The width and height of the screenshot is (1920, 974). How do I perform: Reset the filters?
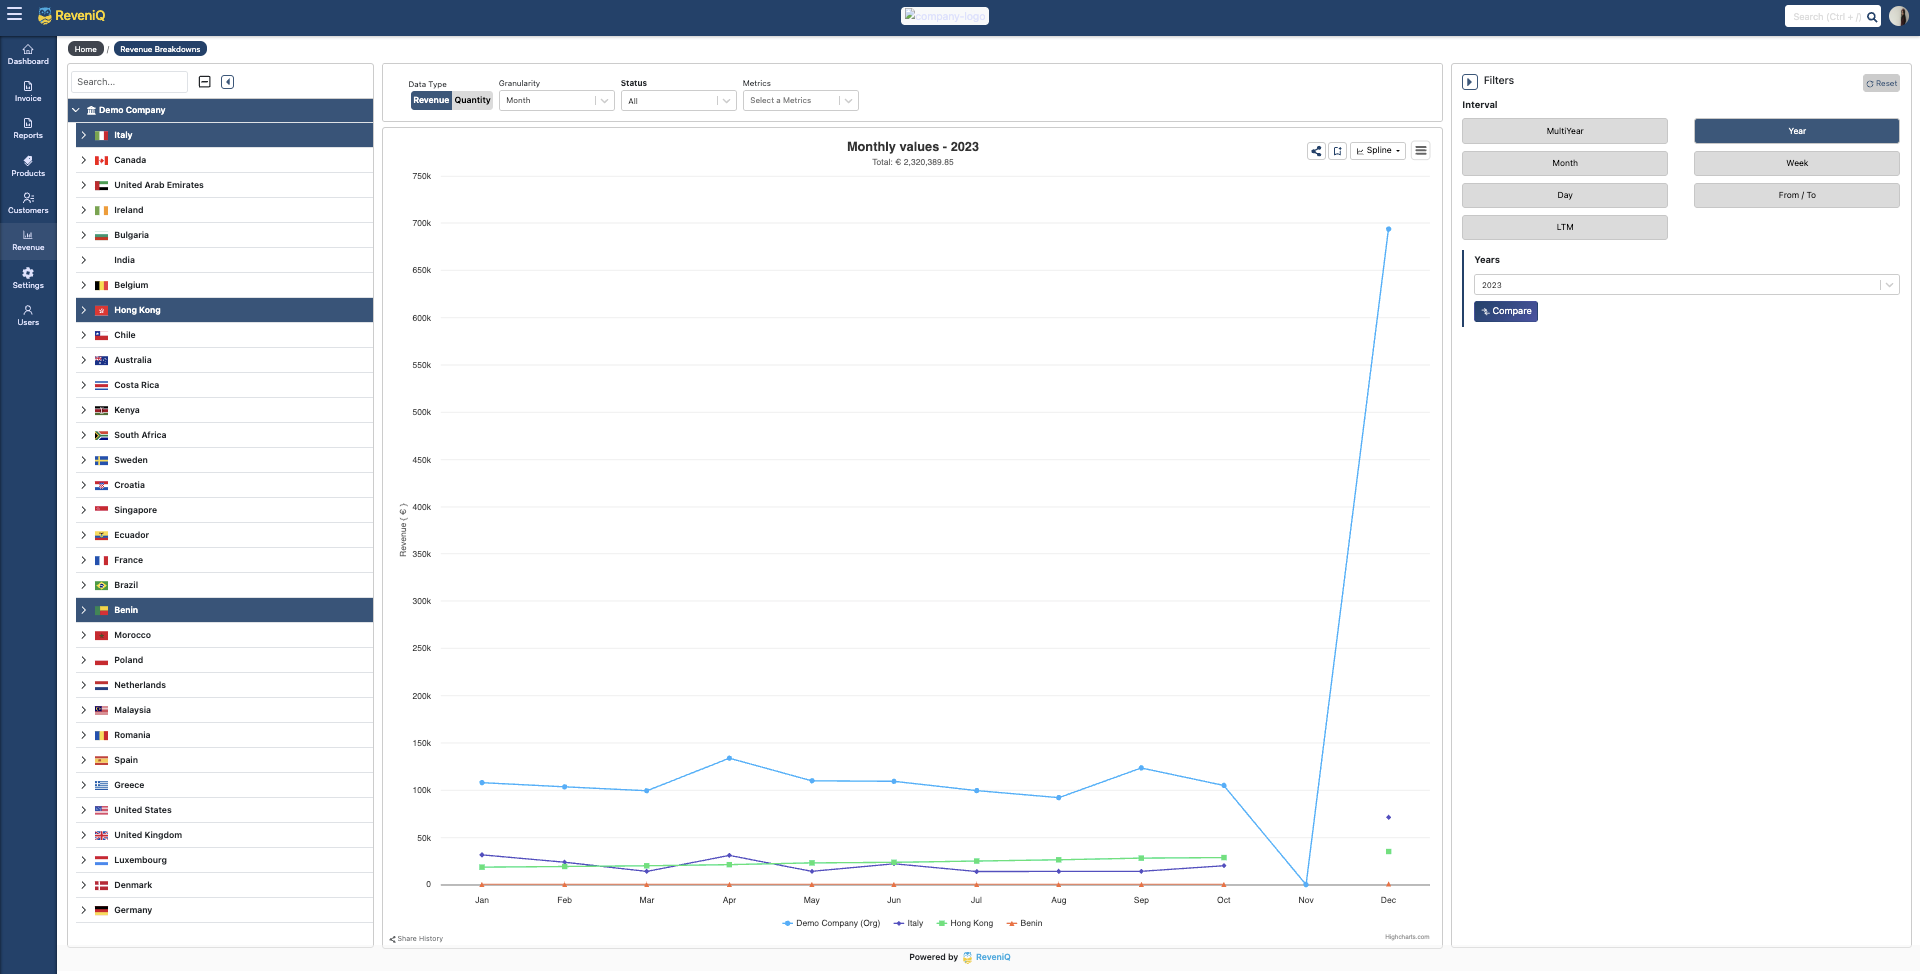pyautogui.click(x=1881, y=83)
